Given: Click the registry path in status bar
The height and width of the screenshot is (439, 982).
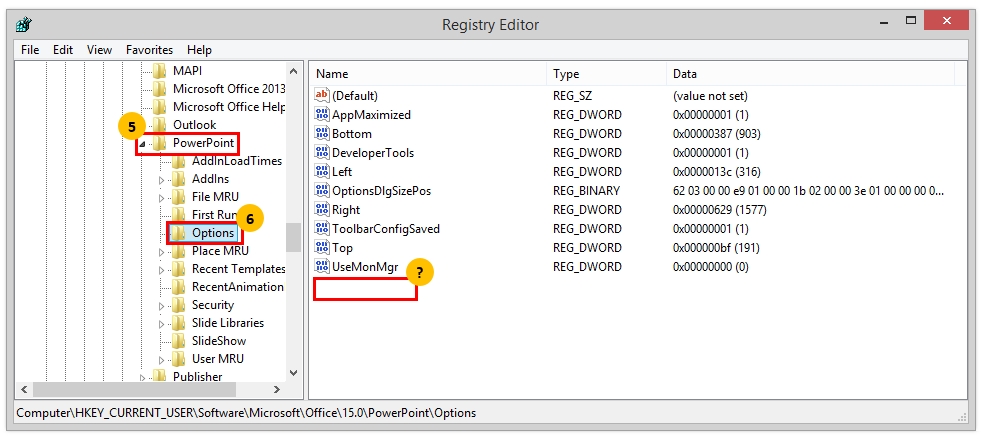Looking at the screenshot, I should pos(246,413).
